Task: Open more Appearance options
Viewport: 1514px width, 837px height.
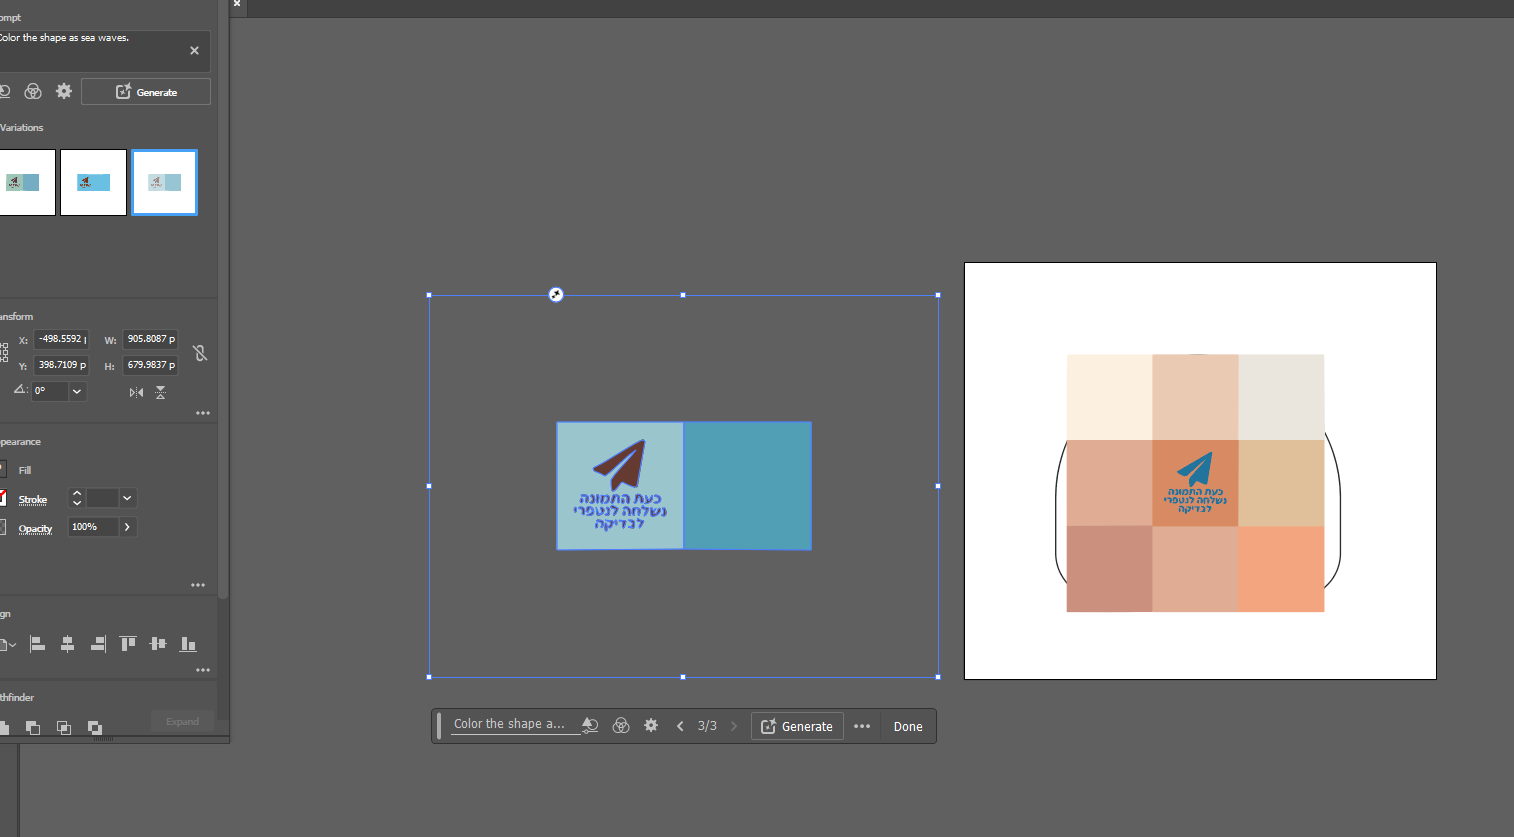Action: click(x=198, y=585)
